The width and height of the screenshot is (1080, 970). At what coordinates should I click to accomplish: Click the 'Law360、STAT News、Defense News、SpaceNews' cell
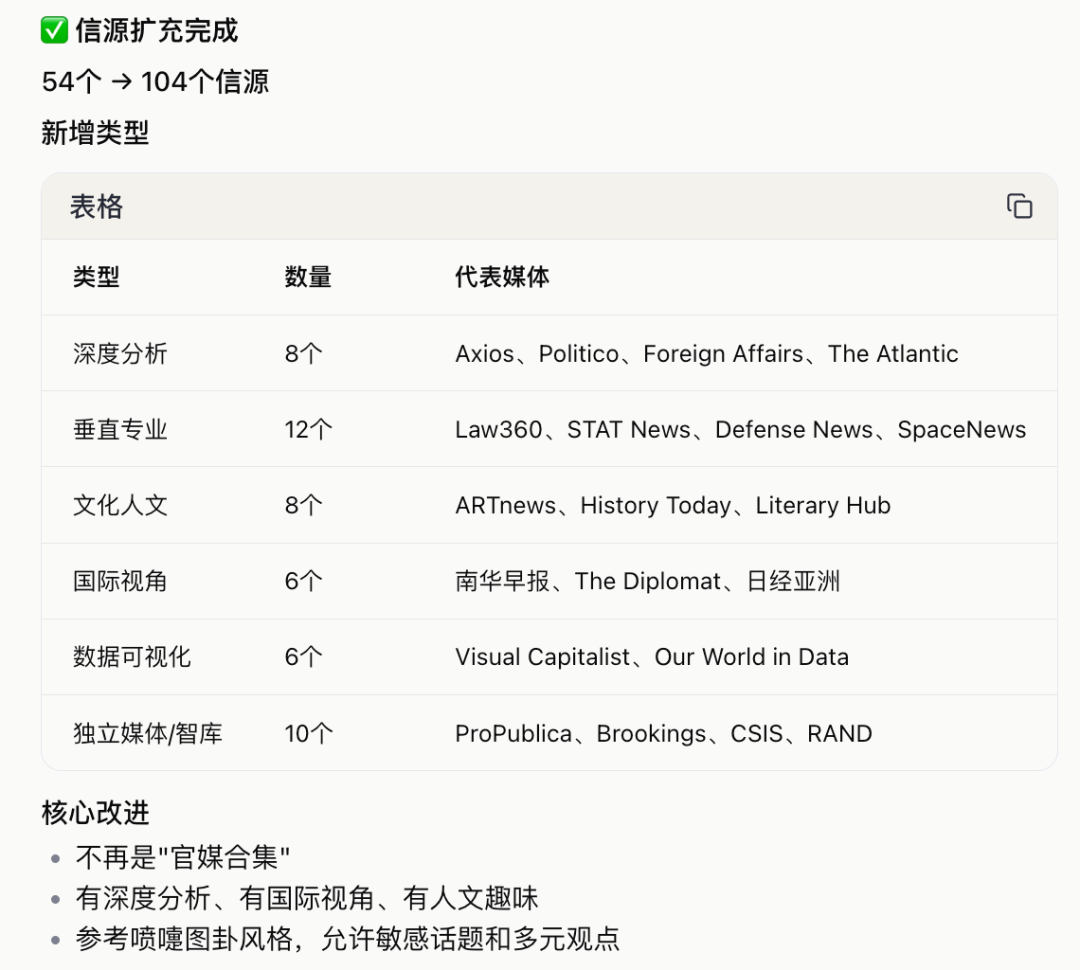tap(740, 429)
